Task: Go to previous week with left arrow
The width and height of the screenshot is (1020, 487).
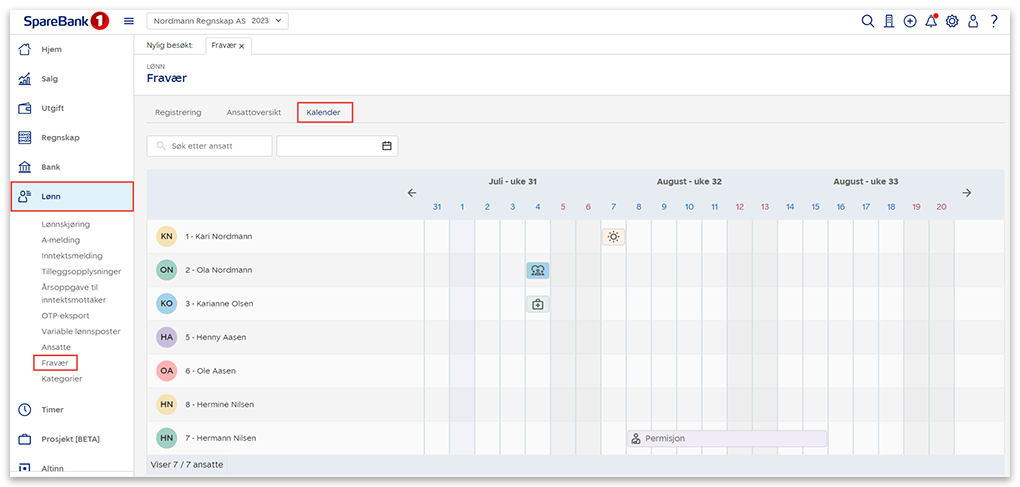Action: pos(411,193)
